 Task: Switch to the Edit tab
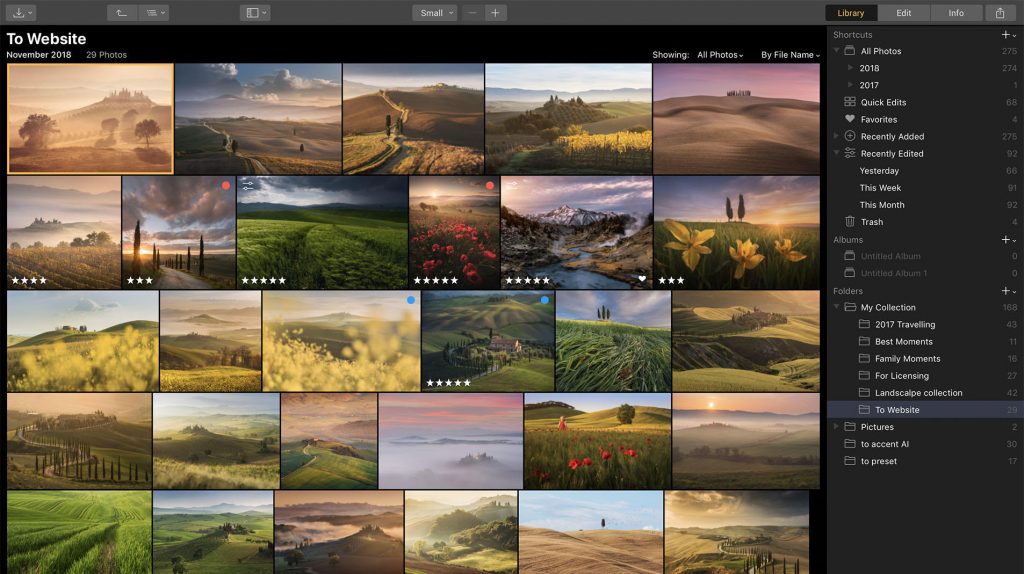tap(903, 13)
